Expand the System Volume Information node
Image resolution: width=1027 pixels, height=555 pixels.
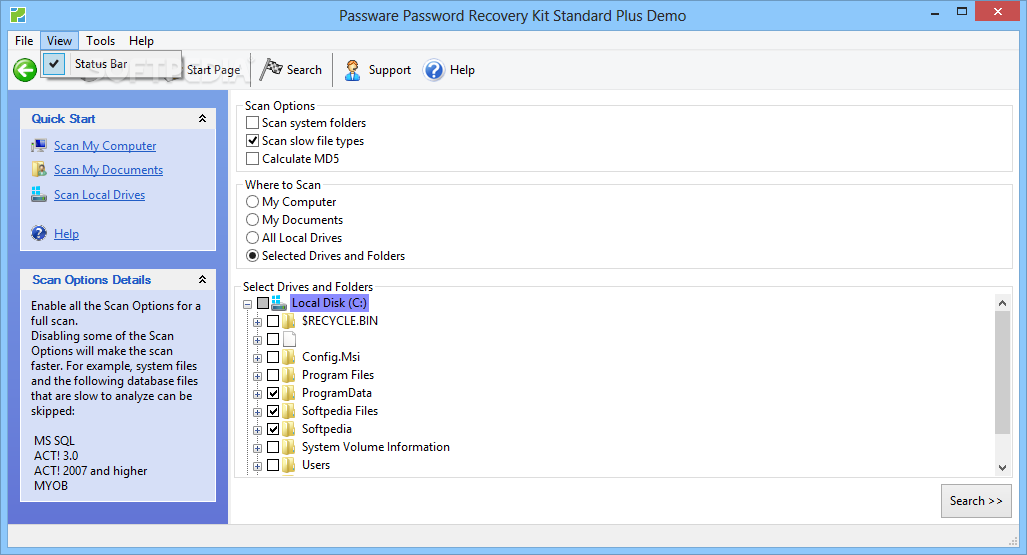tap(257, 448)
